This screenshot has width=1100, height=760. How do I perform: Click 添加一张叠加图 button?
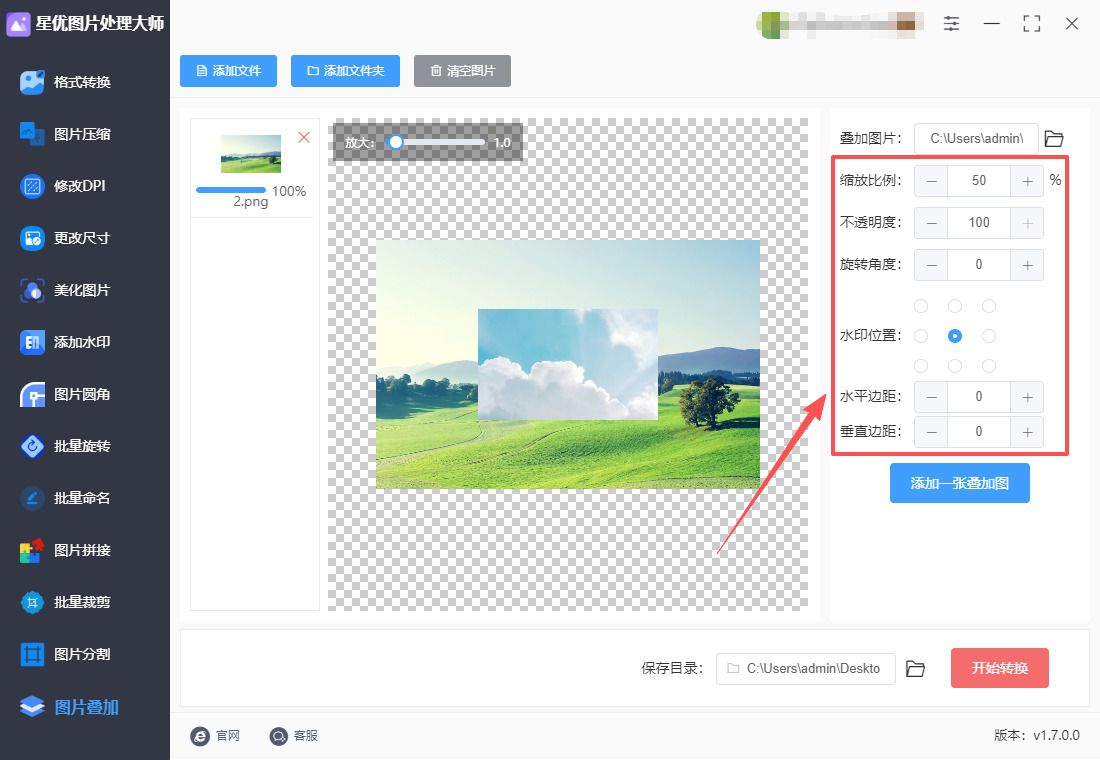click(x=960, y=483)
